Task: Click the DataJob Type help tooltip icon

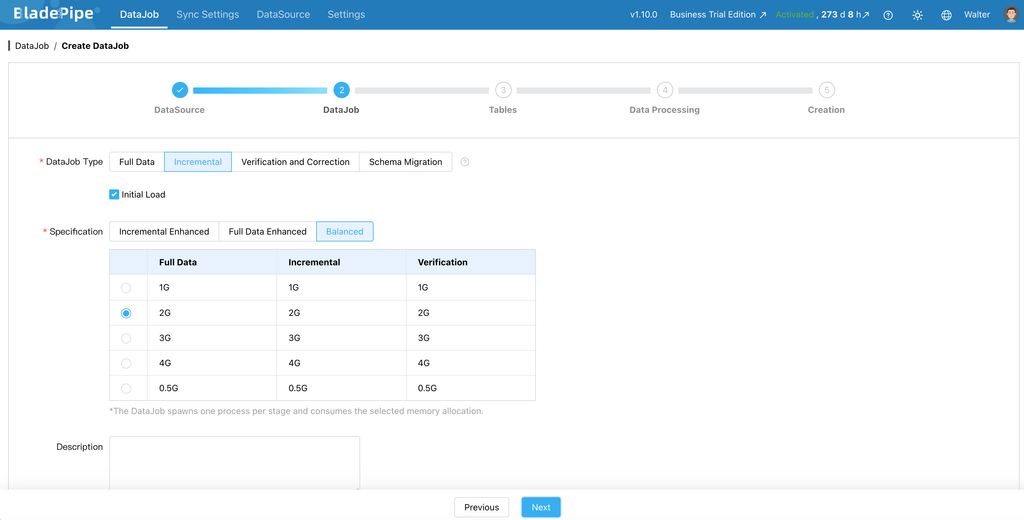Action: (465, 162)
